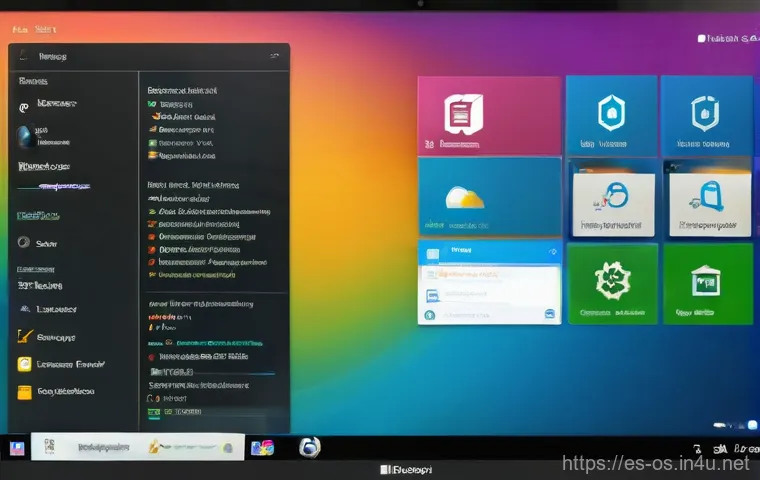Viewport: 760px width, 480px height.
Task: Open the green tile with storefront icon
Action: point(708,284)
